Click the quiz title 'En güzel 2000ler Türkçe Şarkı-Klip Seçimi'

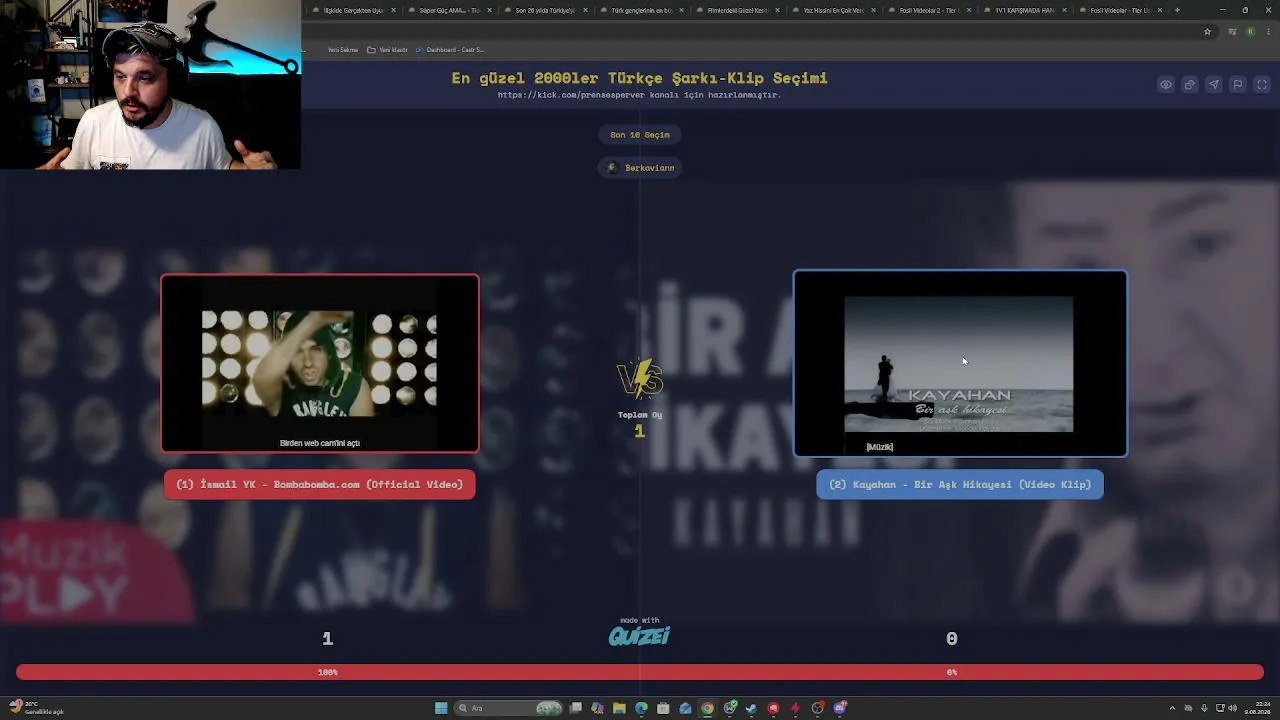[x=639, y=78]
